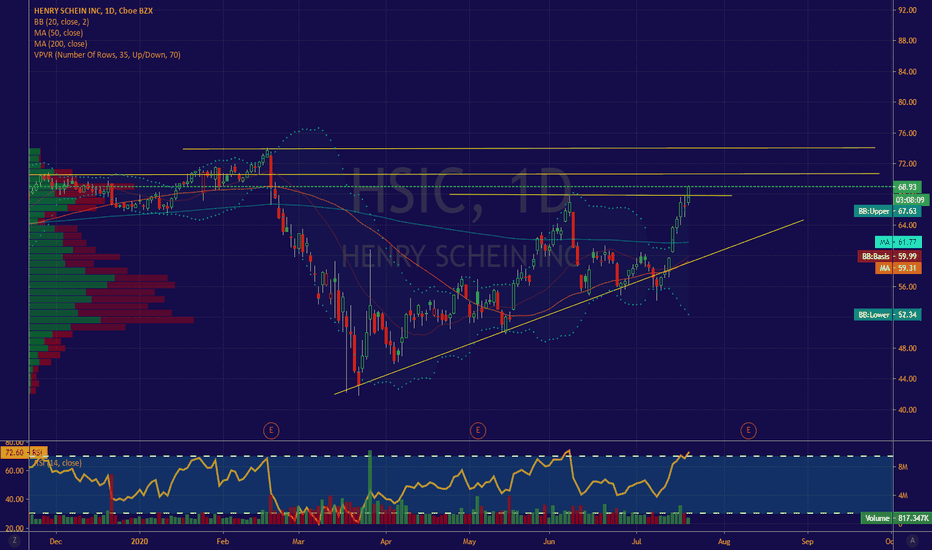Click the RSI 72.60 value tag
The width and height of the screenshot is (932, 550).
pyautogui.click(x=24, y=452)
